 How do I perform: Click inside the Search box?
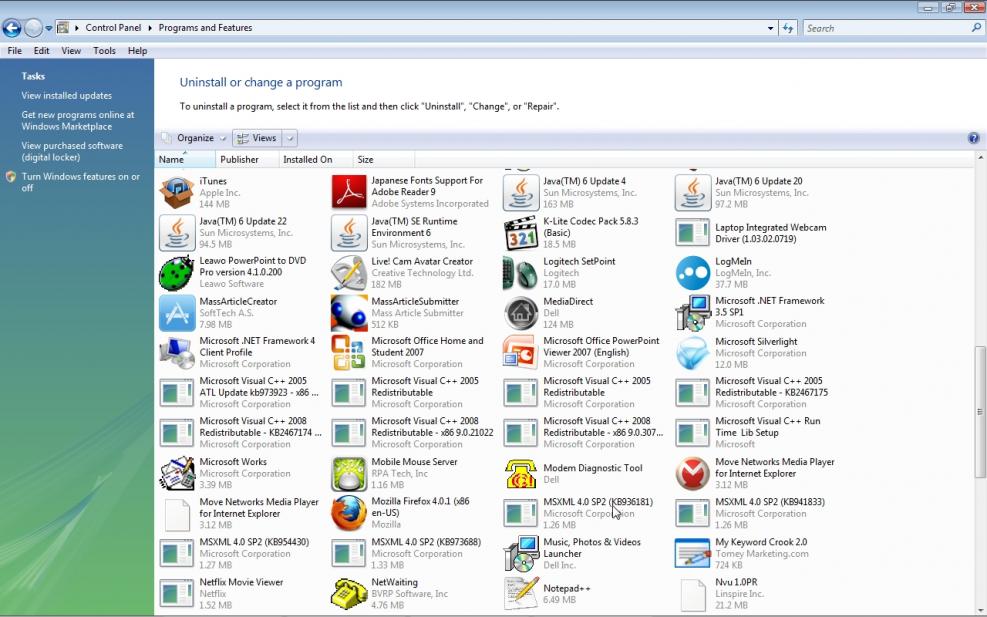tap(888, 28)
